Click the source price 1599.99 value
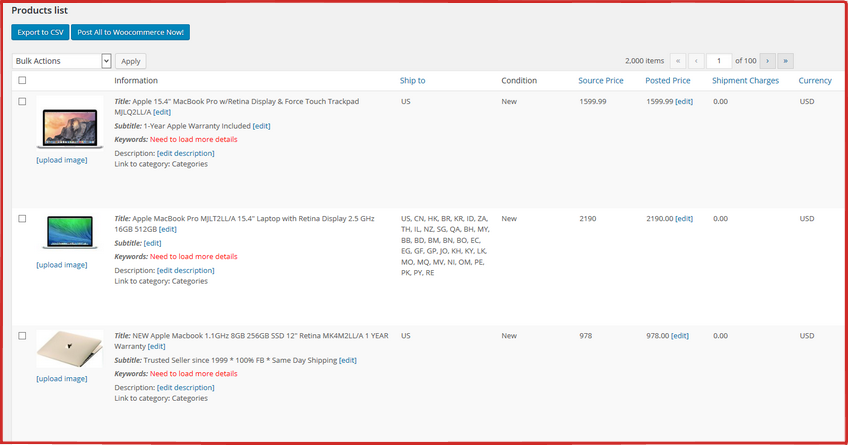Image resolution: width=848 pixels, height=445 pixels. (593, 102)
